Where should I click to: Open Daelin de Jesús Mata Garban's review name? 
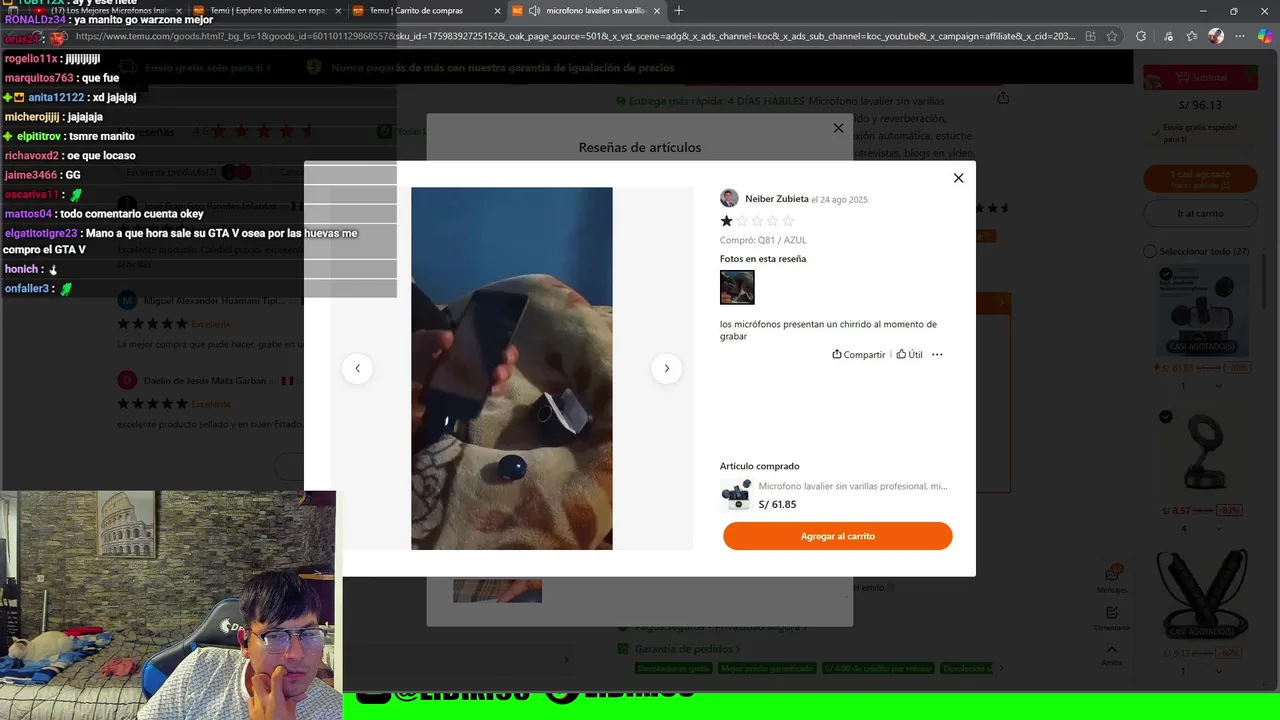pyautogui.click(x=205, y=381)
